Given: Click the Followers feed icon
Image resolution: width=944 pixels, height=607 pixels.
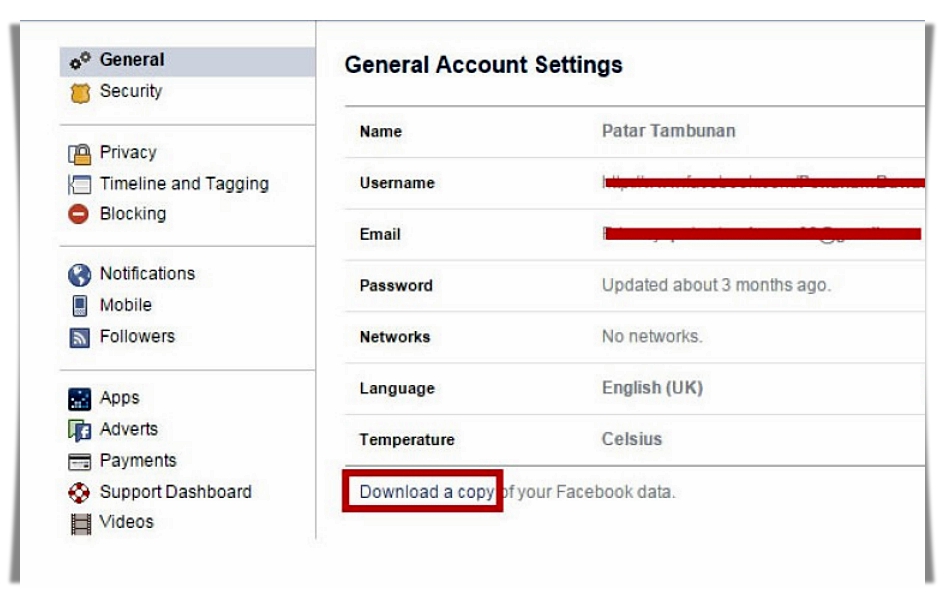Looking at the screenshot, I should [x=80, y=338].
